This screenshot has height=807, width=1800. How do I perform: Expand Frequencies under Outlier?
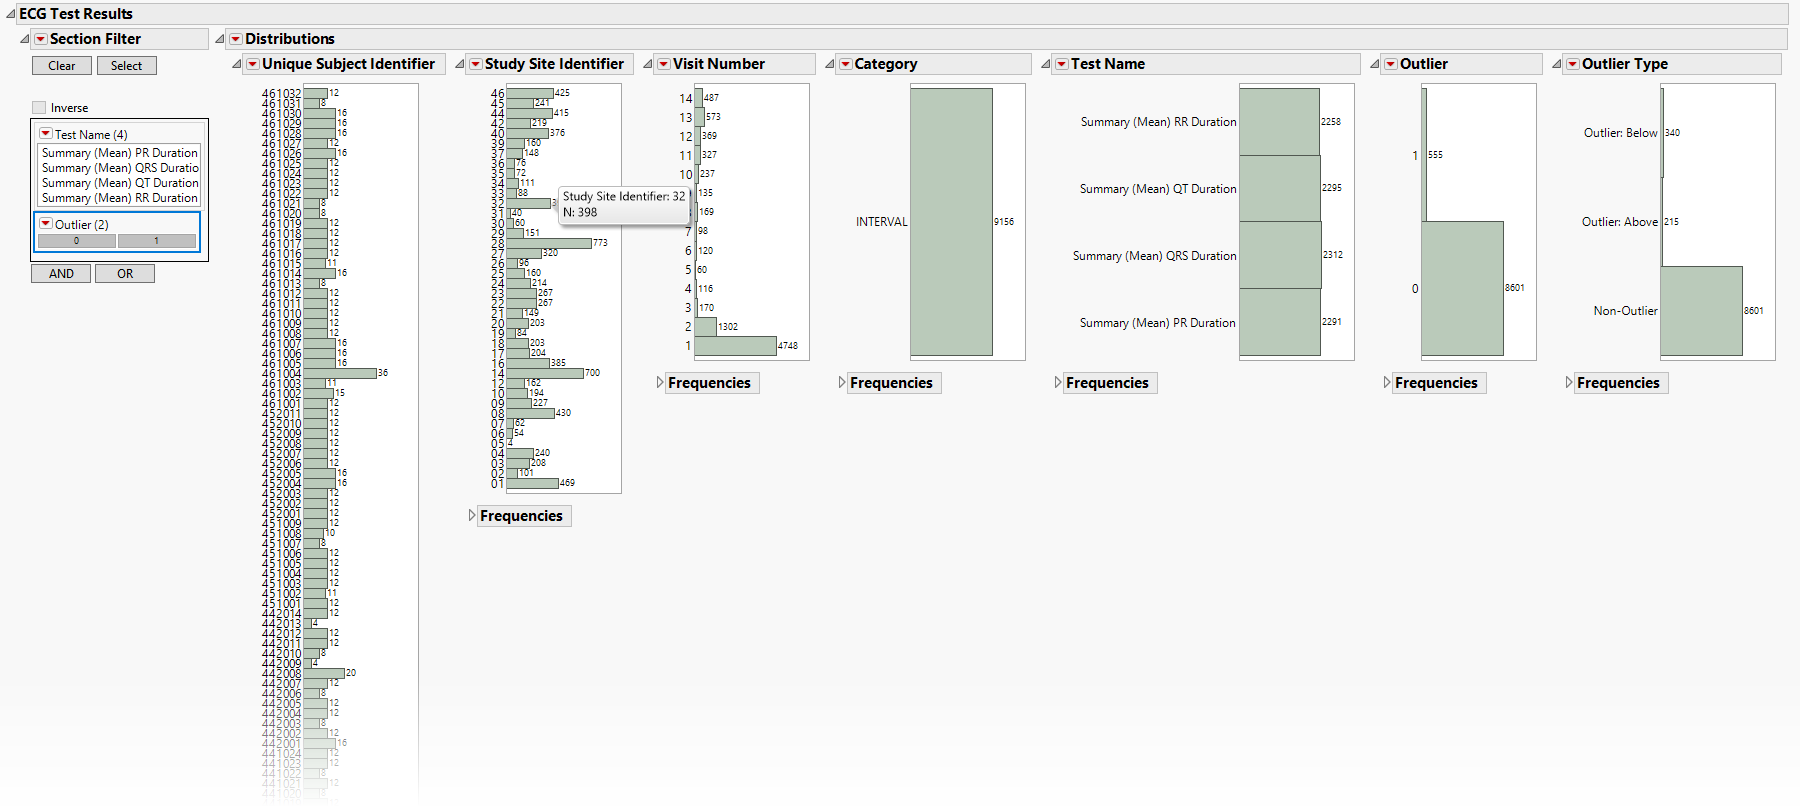point(1388,383)
